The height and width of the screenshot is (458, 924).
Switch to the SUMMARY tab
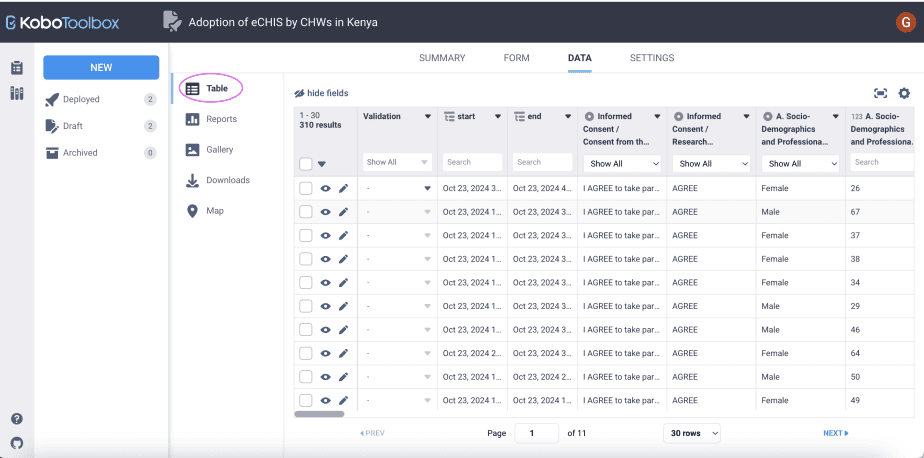pos(442,58)
